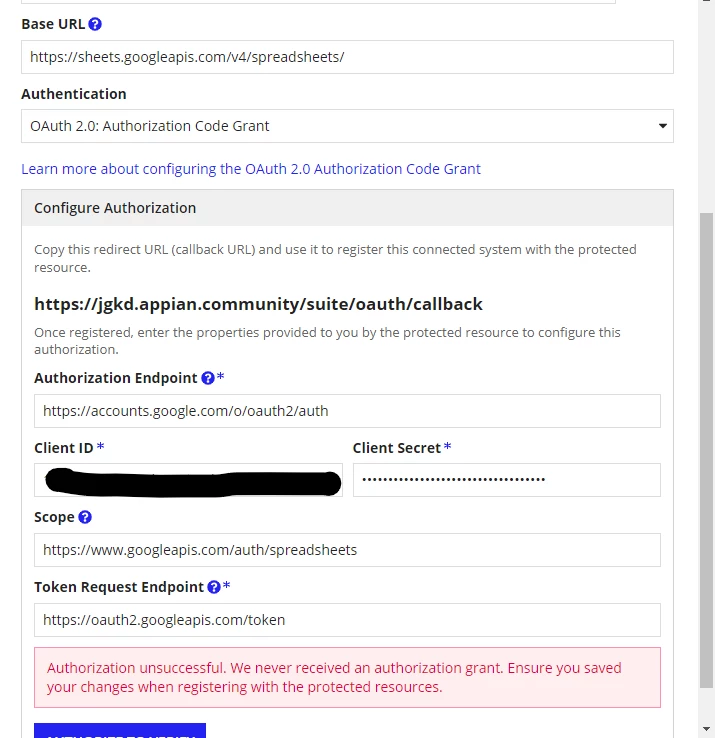Click the scrollbar up arrow
The image size is (715, 738).
[706, 1]
